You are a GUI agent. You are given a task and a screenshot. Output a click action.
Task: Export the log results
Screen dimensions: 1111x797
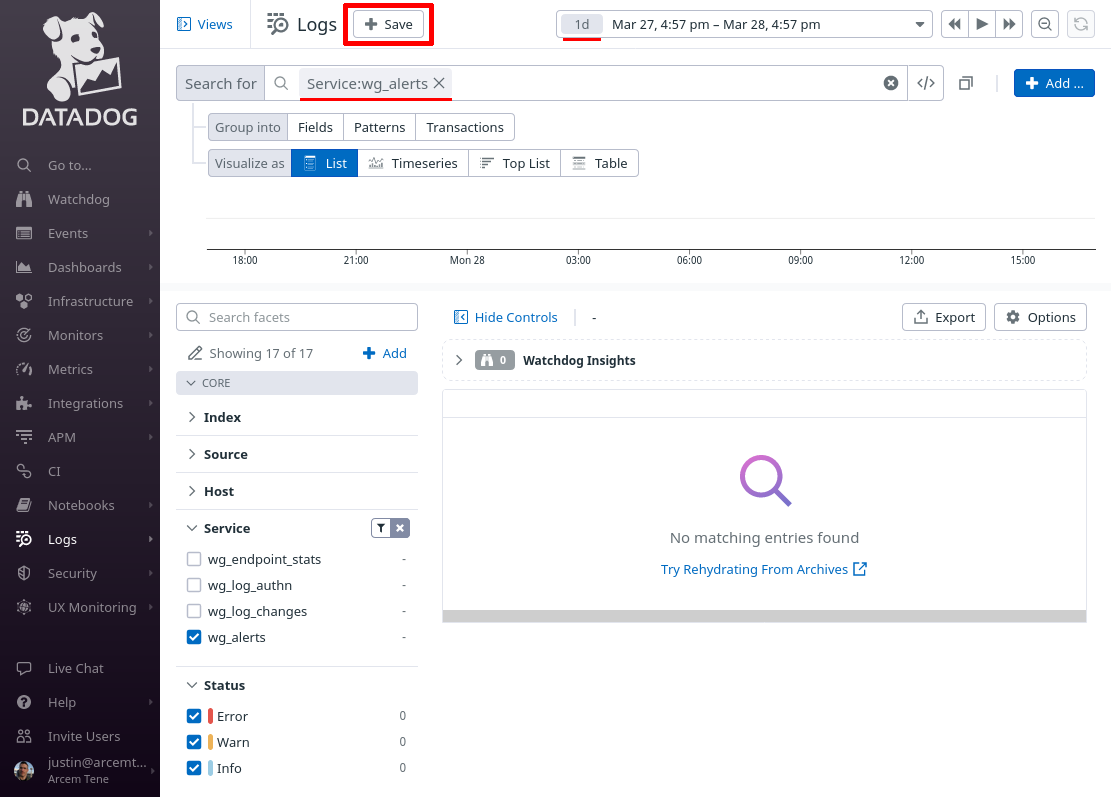click(x=944, y=317)
